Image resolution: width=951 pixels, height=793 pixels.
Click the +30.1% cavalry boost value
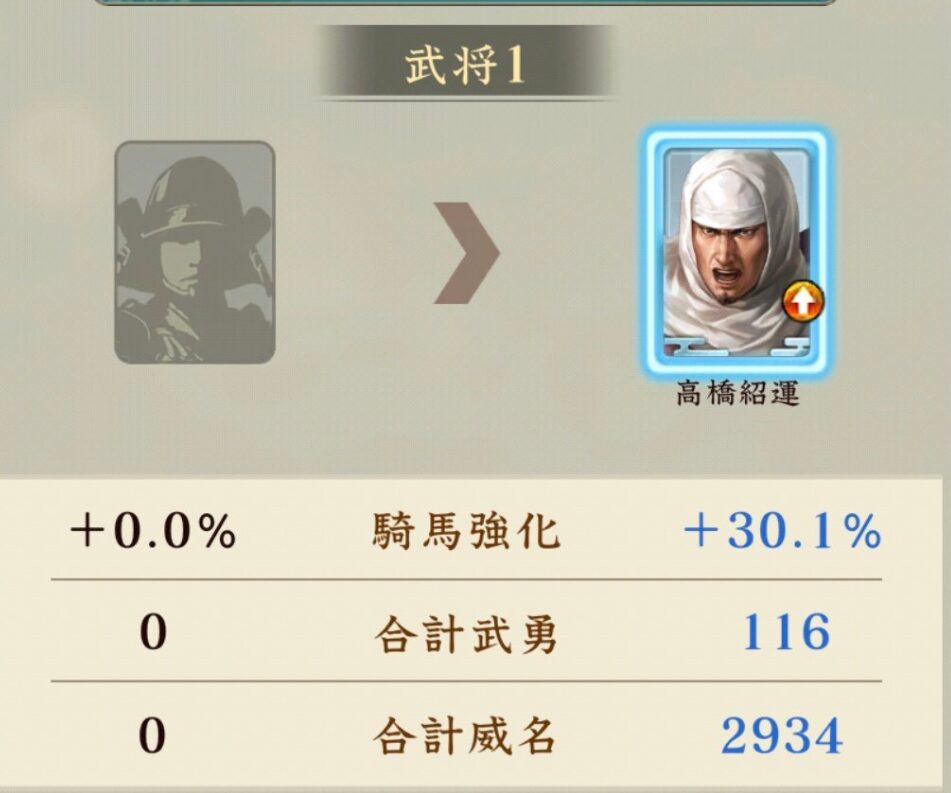point(782,531)
